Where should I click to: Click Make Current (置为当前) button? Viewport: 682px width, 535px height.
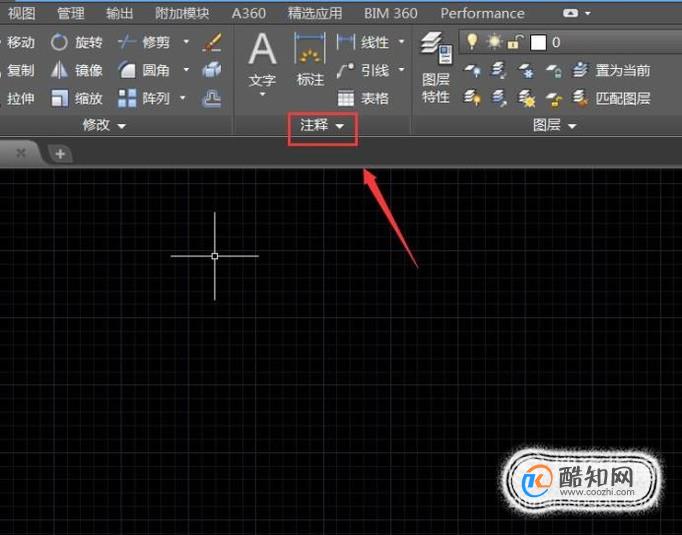(x=611, y=70)
